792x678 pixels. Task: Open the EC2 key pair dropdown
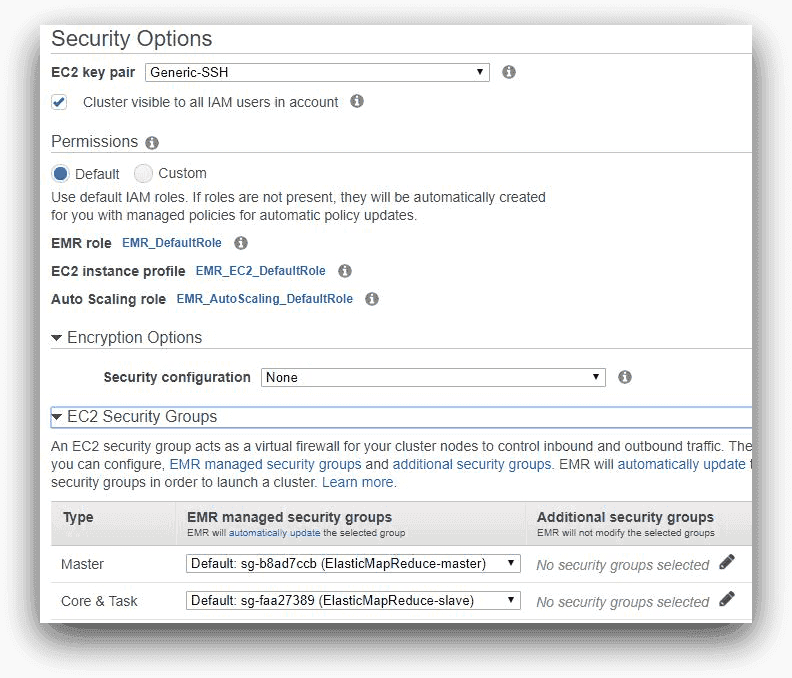[x=317, y=72]
